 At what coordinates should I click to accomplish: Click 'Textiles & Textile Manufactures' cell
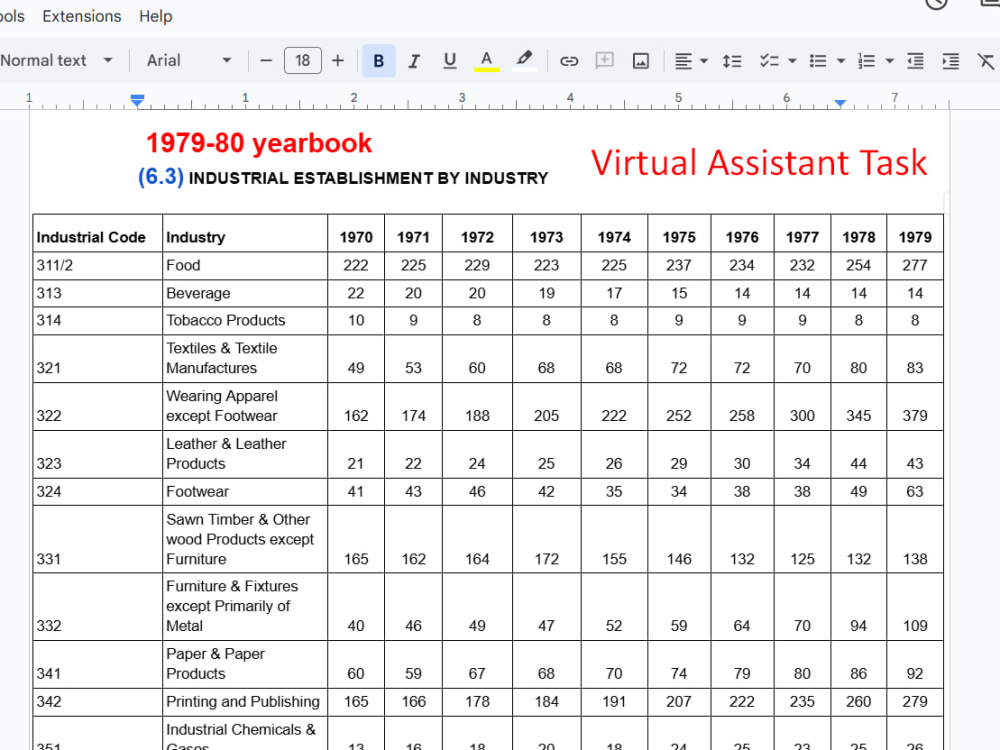(x=245, y=358)
